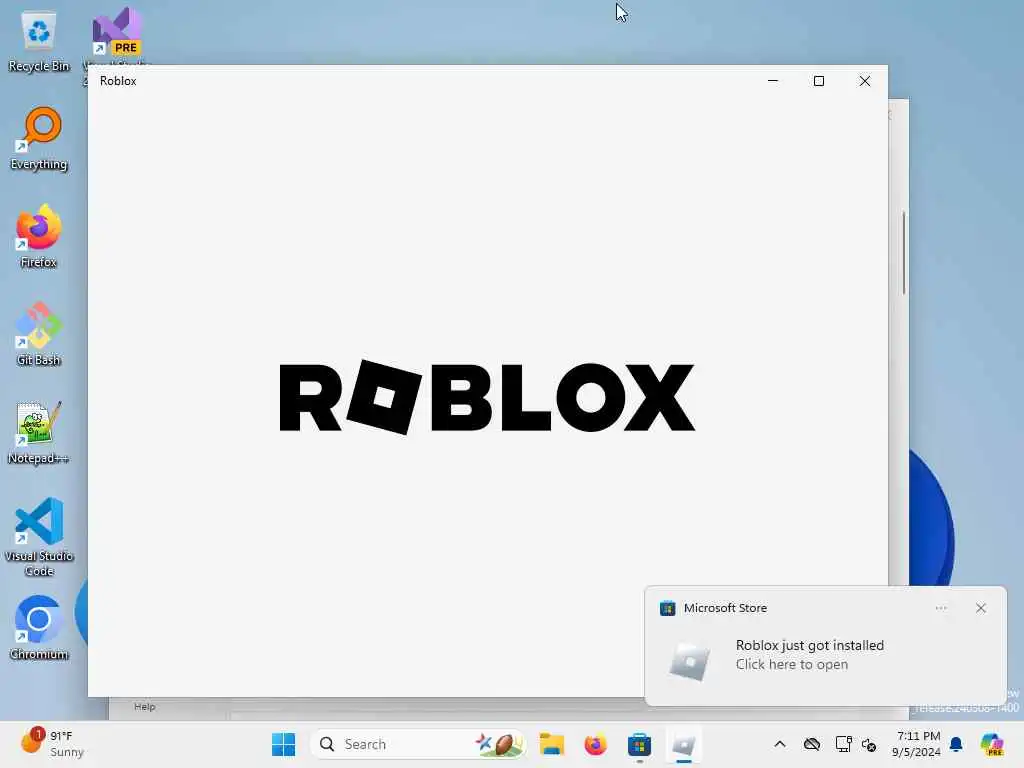Image resolution: width=1024 pixels, height=768 pixels.
Task: Open Firefox from the taskbar
Action: (x=595, y=744)
